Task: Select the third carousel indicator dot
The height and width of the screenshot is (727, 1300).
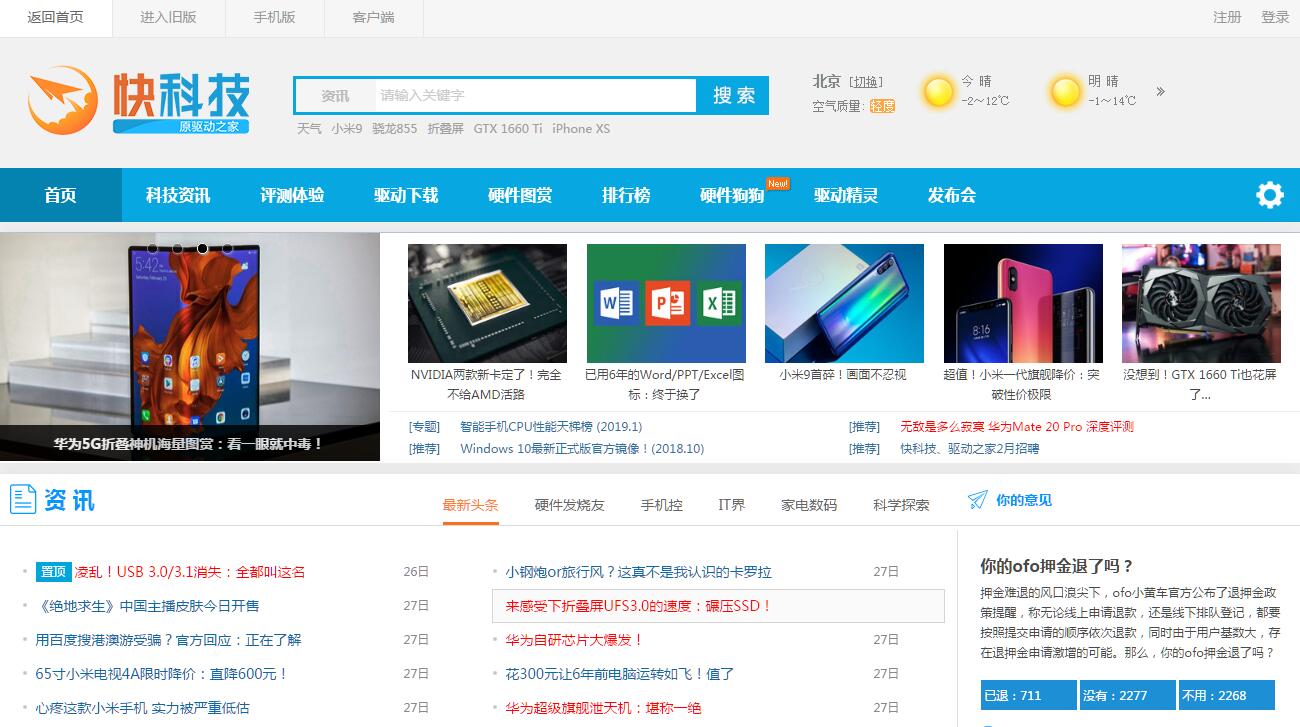Action: tap(202, 248)
